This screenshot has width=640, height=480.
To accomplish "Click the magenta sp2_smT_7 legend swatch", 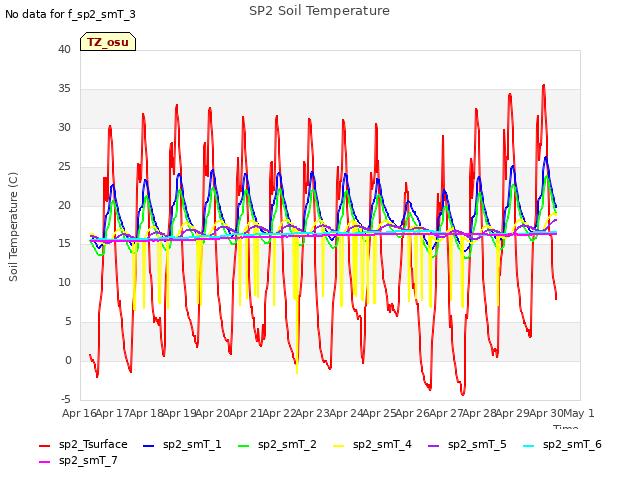I will [x=44, y=462].
